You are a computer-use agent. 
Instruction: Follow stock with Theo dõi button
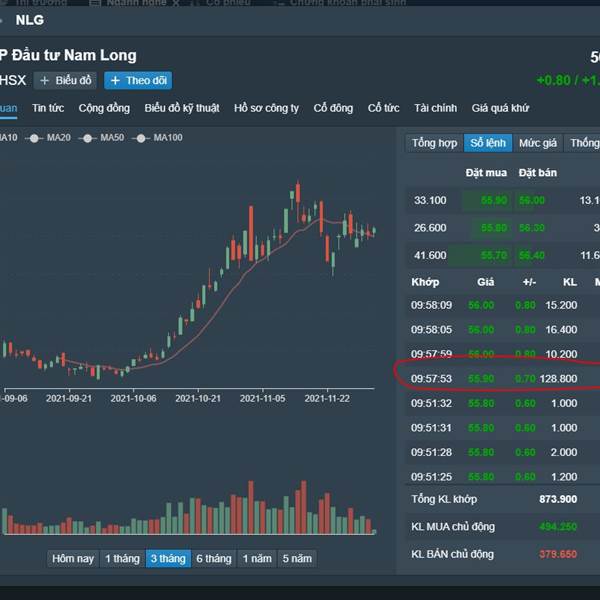[138, 80]
